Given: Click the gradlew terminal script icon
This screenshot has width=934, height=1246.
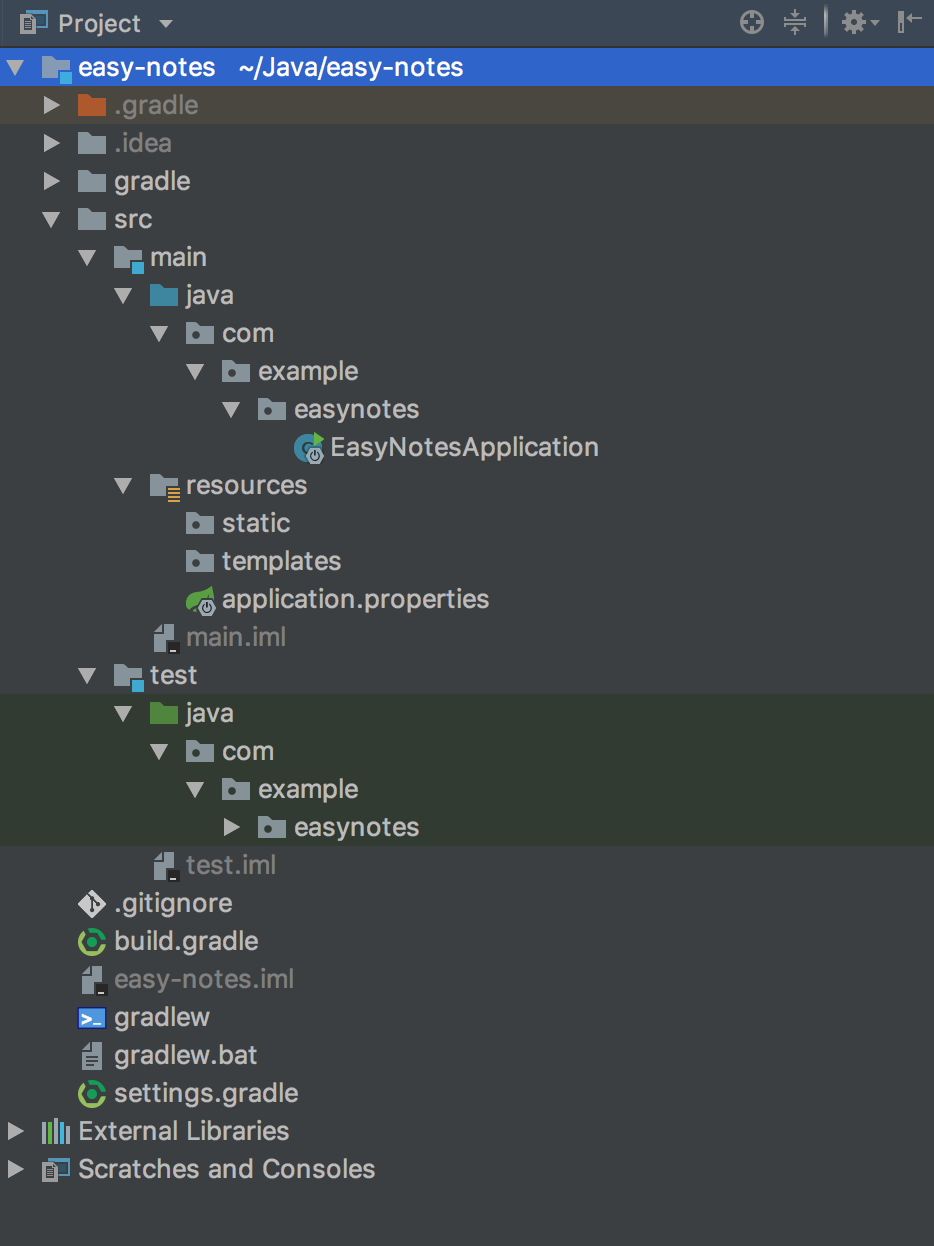Looking at the screenshot, I should [x=92, y=1018].
